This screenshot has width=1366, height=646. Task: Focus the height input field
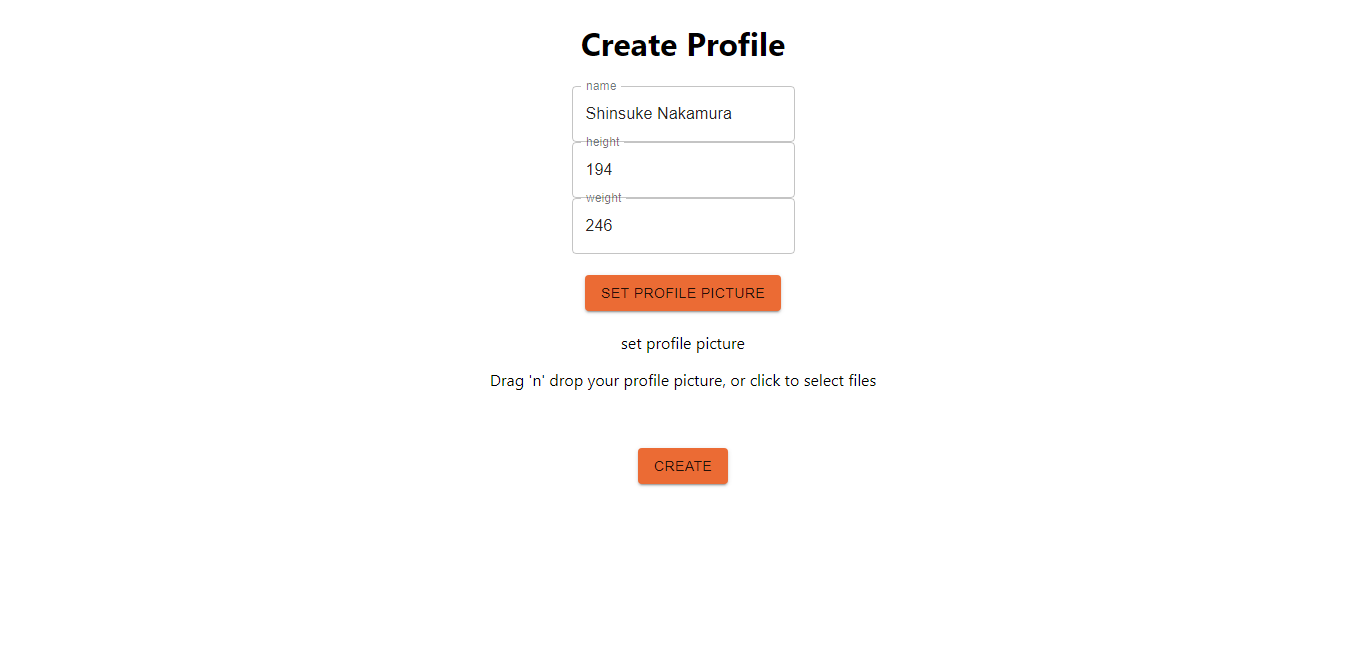tap(683, 170)
